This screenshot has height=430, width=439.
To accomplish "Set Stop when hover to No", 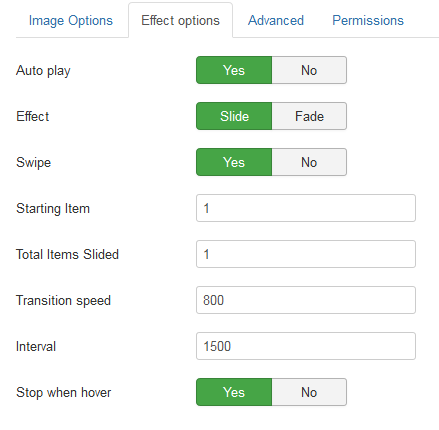I will coord(309,392).
